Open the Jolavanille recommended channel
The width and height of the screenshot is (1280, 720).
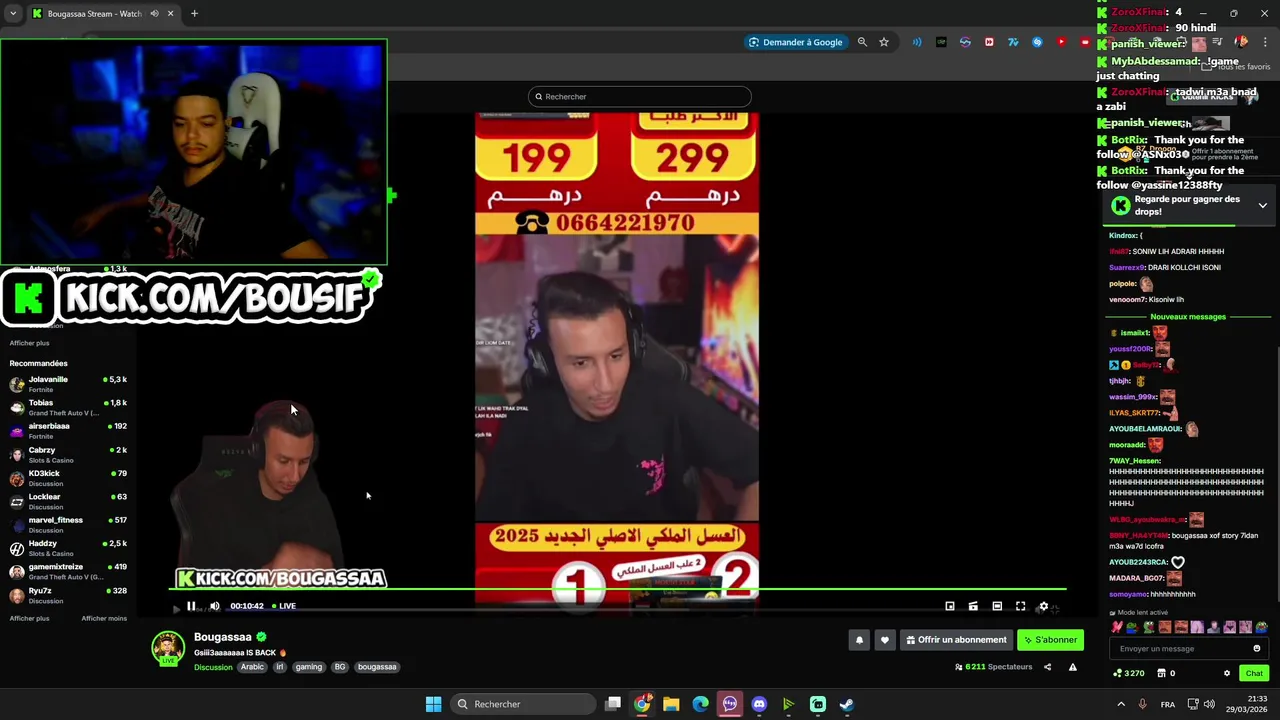(68, 384)
